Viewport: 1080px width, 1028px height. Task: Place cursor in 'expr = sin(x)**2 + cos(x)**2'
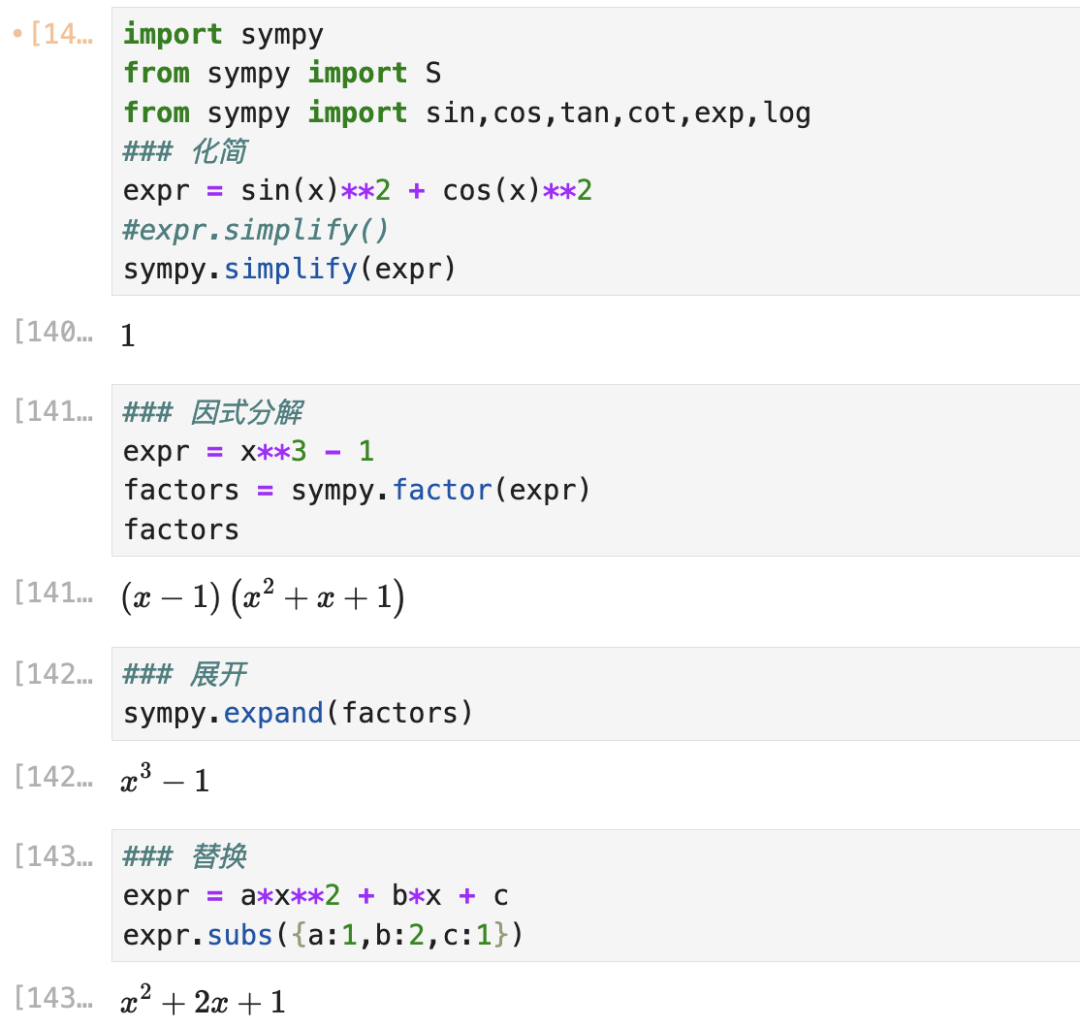coord(357,190)
